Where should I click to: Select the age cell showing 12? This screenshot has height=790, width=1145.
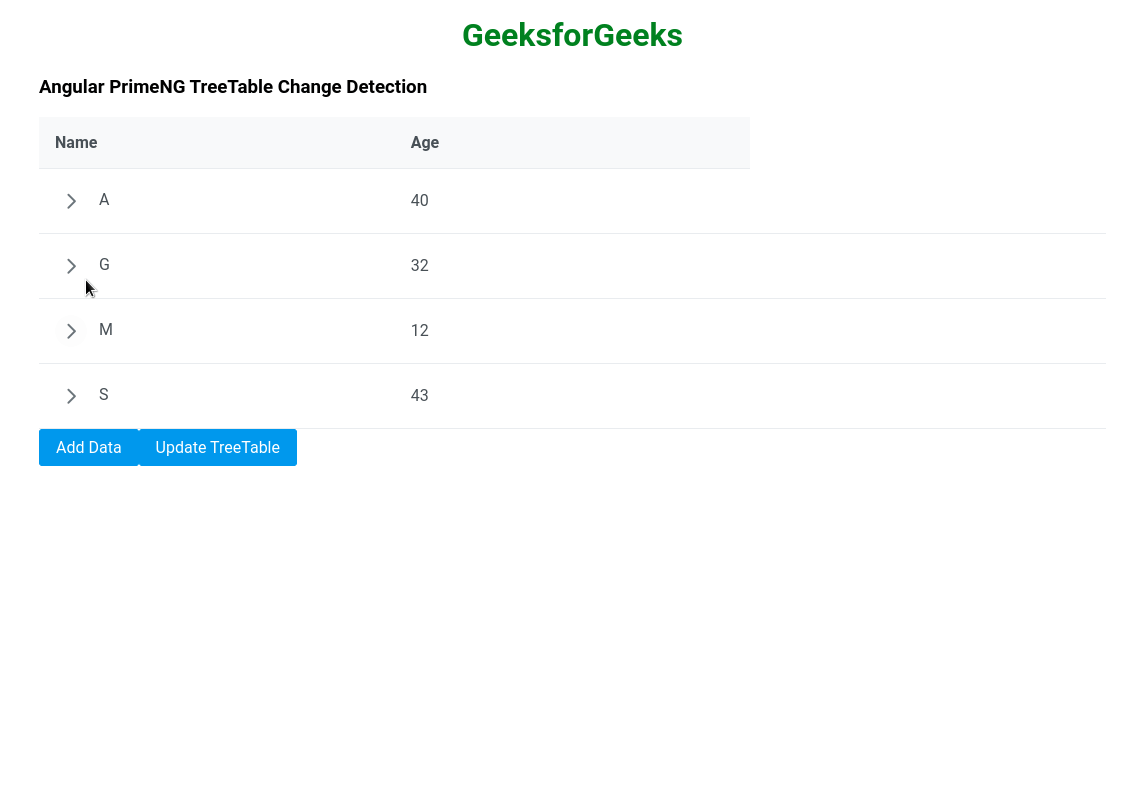pyautogui.click(x=419, y=331)
